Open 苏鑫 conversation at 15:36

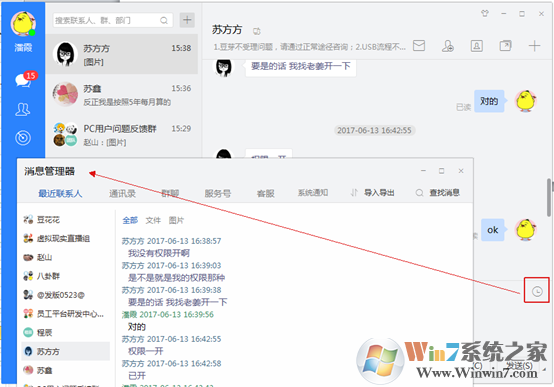(x=122, y=94)
